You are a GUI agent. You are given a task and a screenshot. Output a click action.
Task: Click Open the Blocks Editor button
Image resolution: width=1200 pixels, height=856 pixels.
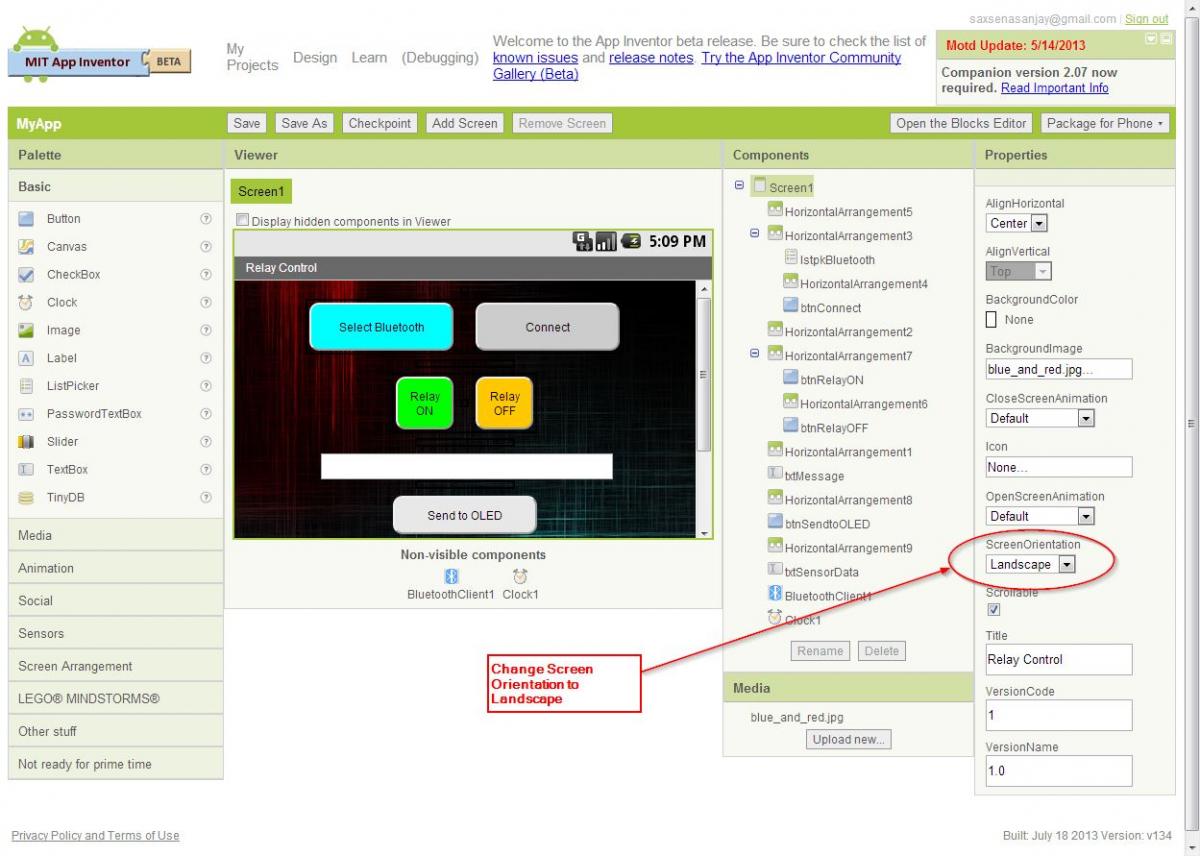click(961, 123)
